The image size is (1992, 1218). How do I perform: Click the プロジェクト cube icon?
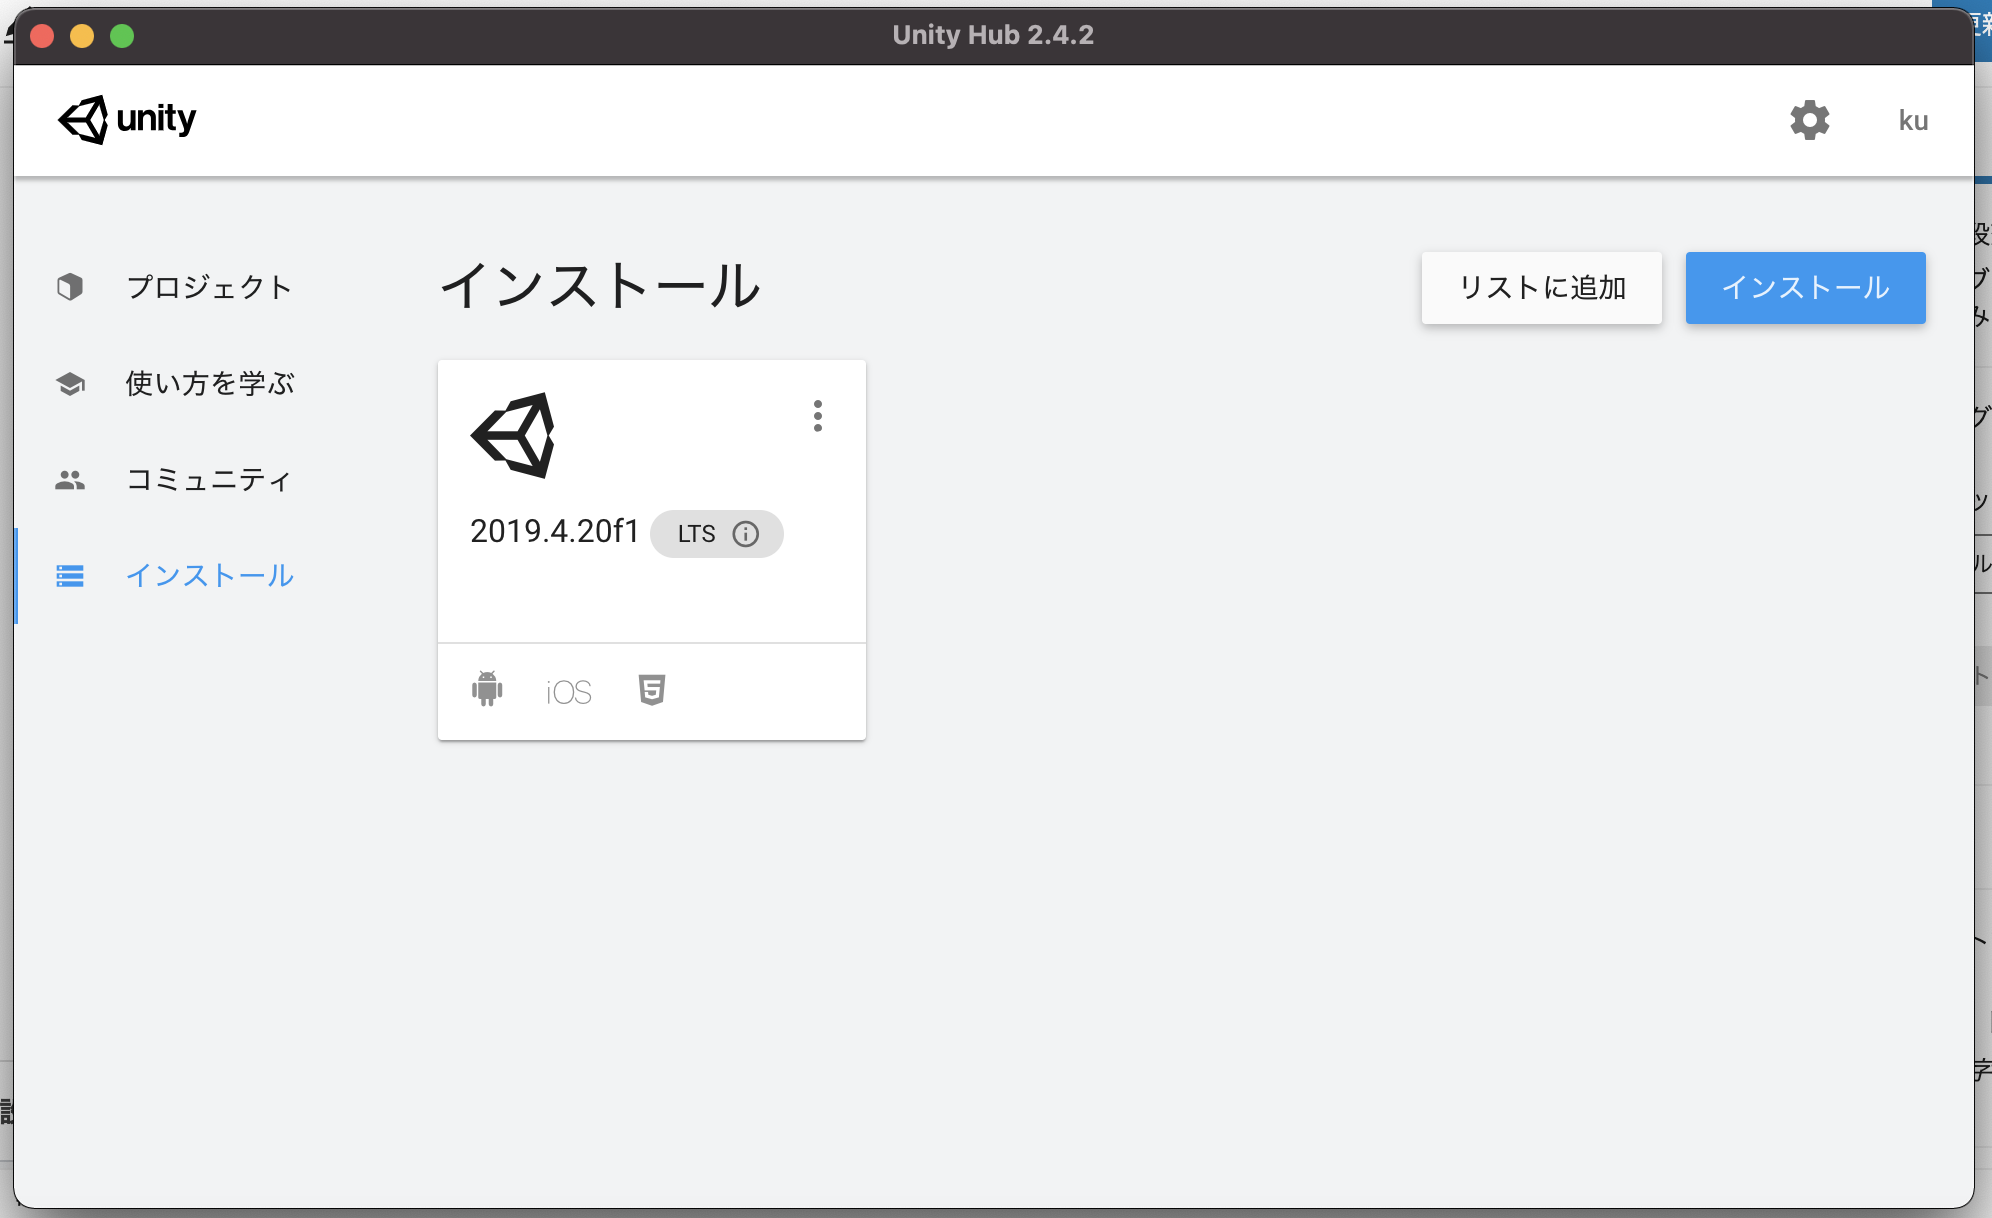tap(70, 287)
